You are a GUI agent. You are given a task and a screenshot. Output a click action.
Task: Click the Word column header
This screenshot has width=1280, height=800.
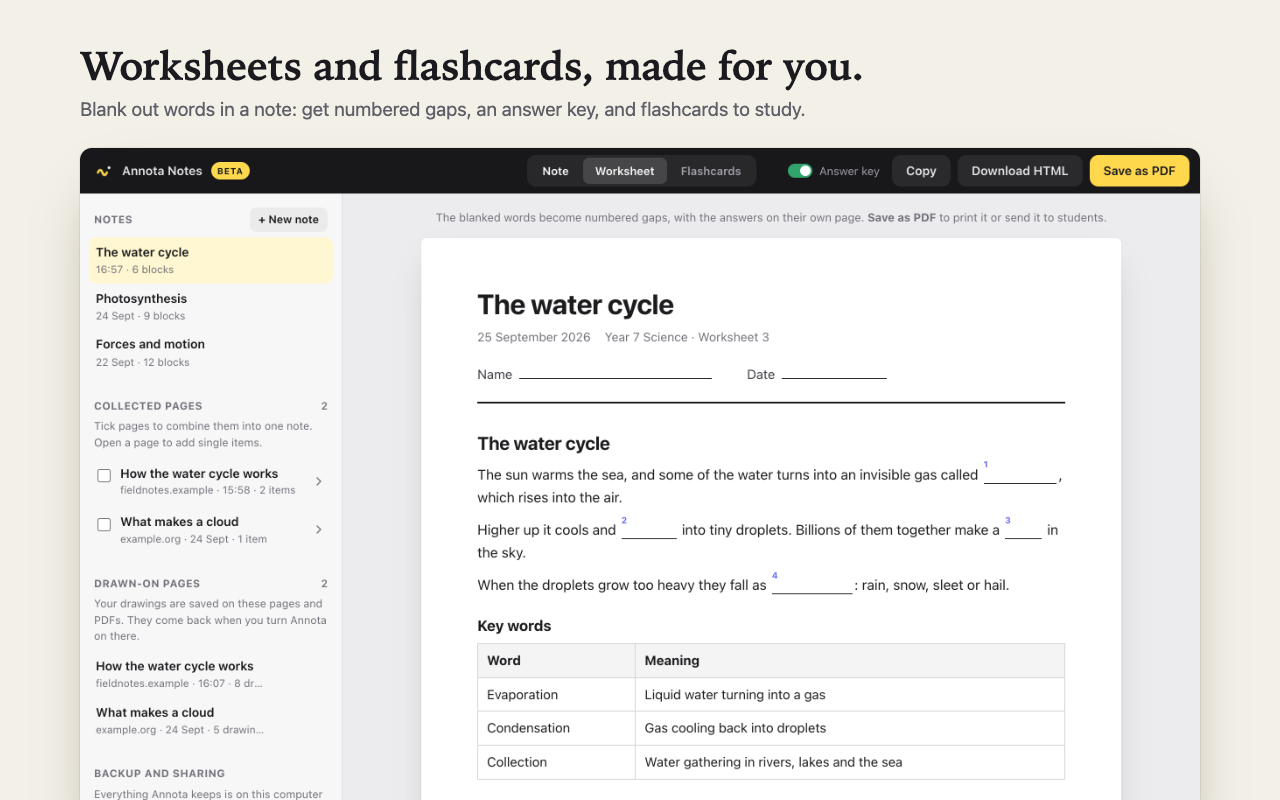tap(556, 661)
